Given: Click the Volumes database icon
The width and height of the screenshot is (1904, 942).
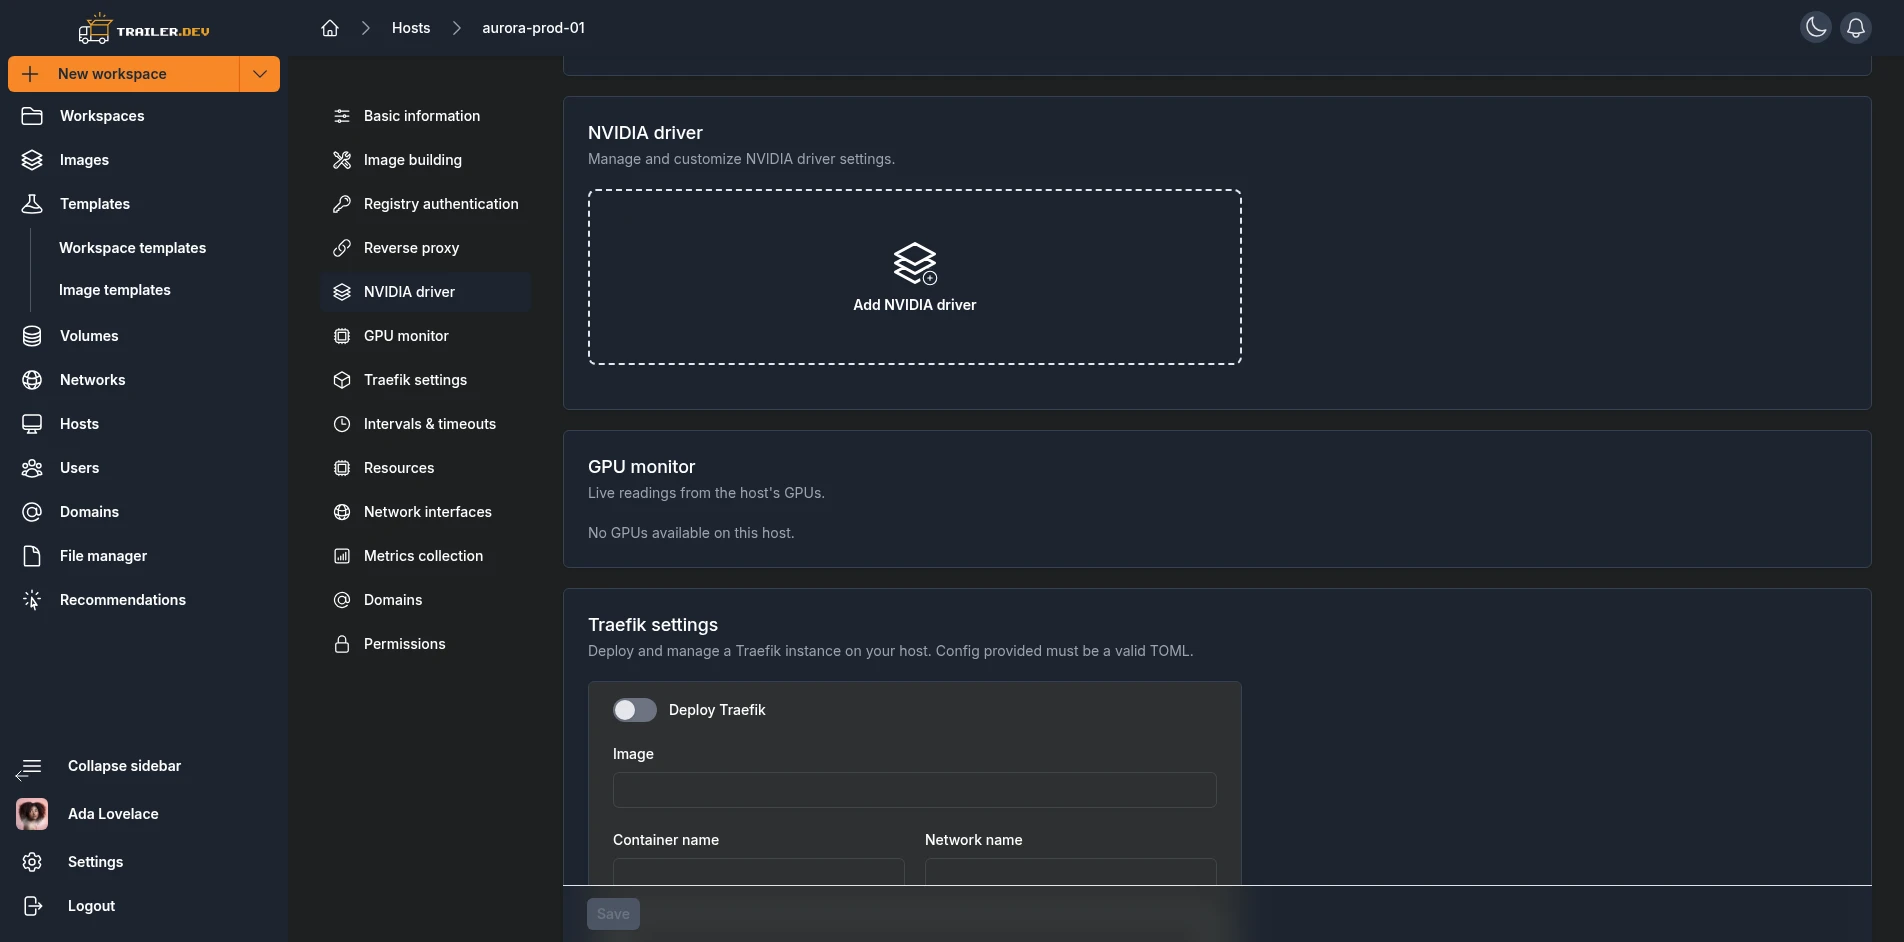Looking at the screenshot, I should [32, 336].
